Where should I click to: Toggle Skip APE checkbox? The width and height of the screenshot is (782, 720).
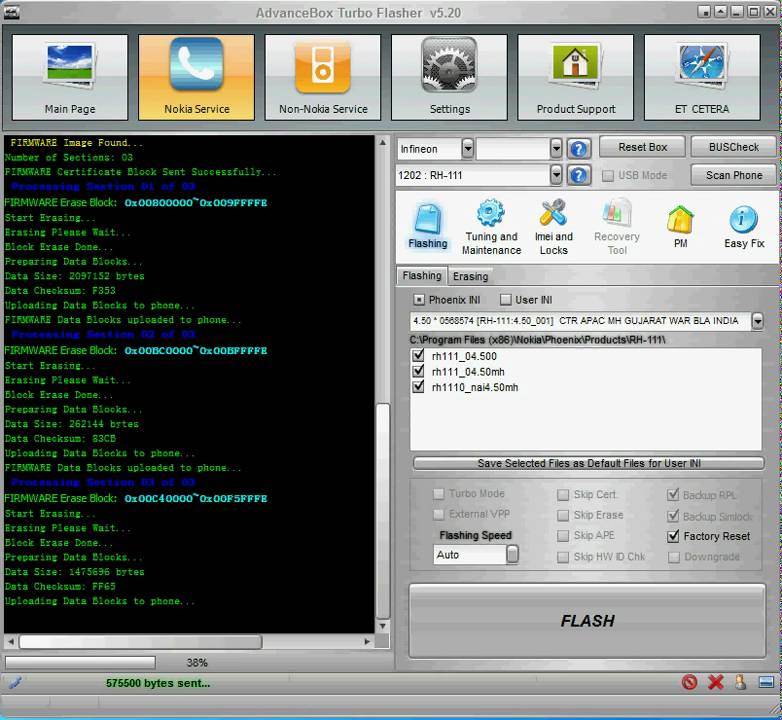[563, 536]
